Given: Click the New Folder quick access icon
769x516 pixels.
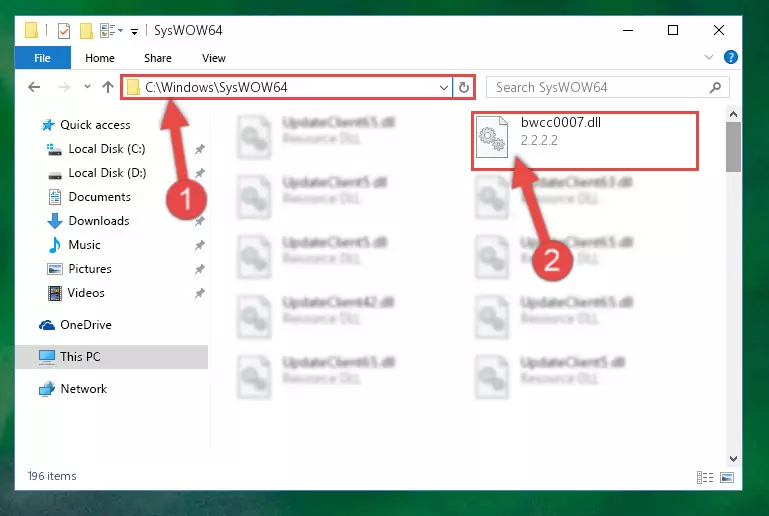Looking at the screenshot, I should [x=86, y=30].
